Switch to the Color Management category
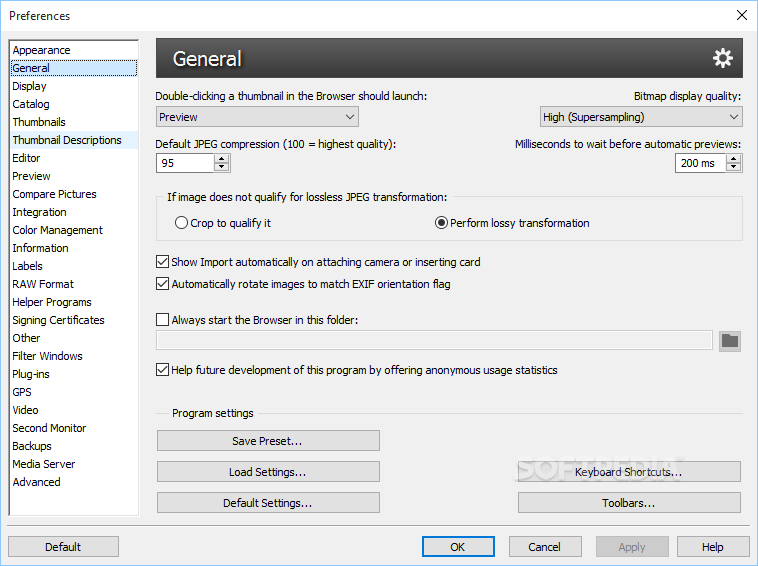758x566 pixels. 57,230
